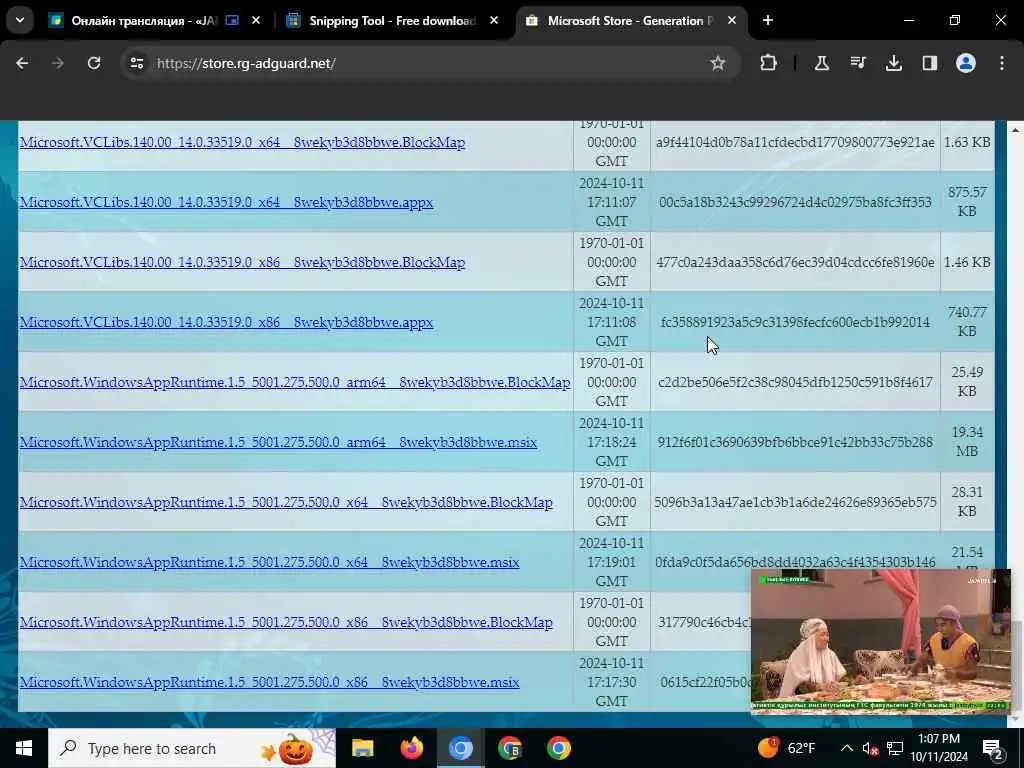Screen dimensions: 1024x768
Task: Select hash fc358891923a5c9c31398fecfc600ecb1b992014
Action: [795, 323]
